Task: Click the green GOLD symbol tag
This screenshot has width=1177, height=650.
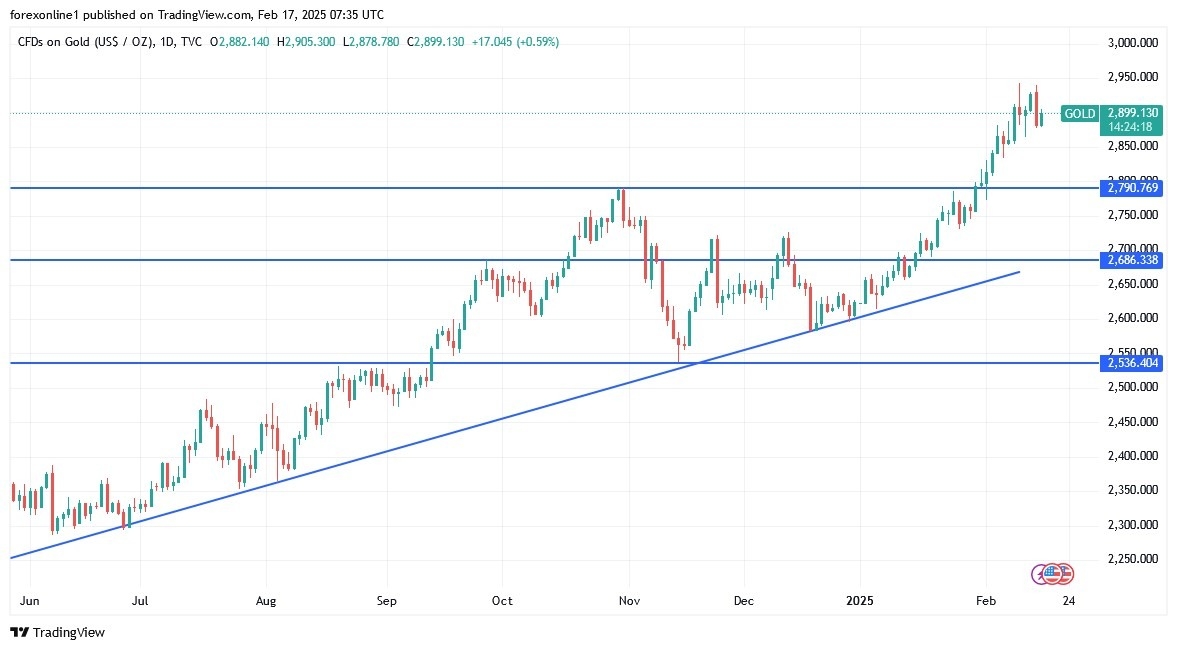Action: pyautogui.click(x=1079, y=114)
